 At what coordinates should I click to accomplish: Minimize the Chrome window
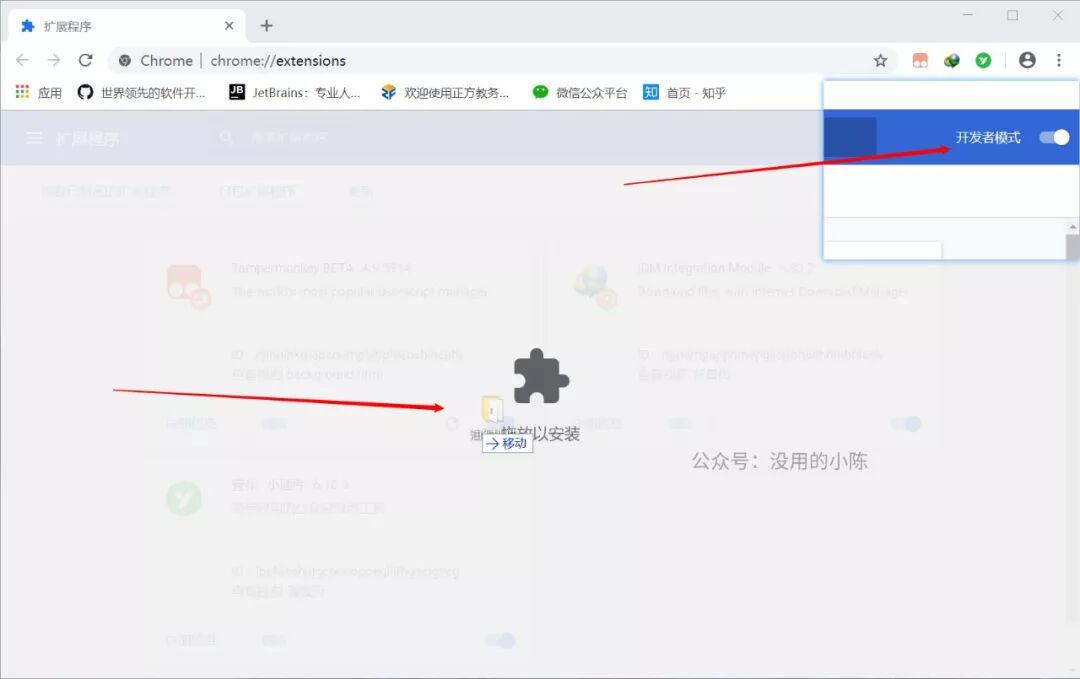(x=968, y=15)
